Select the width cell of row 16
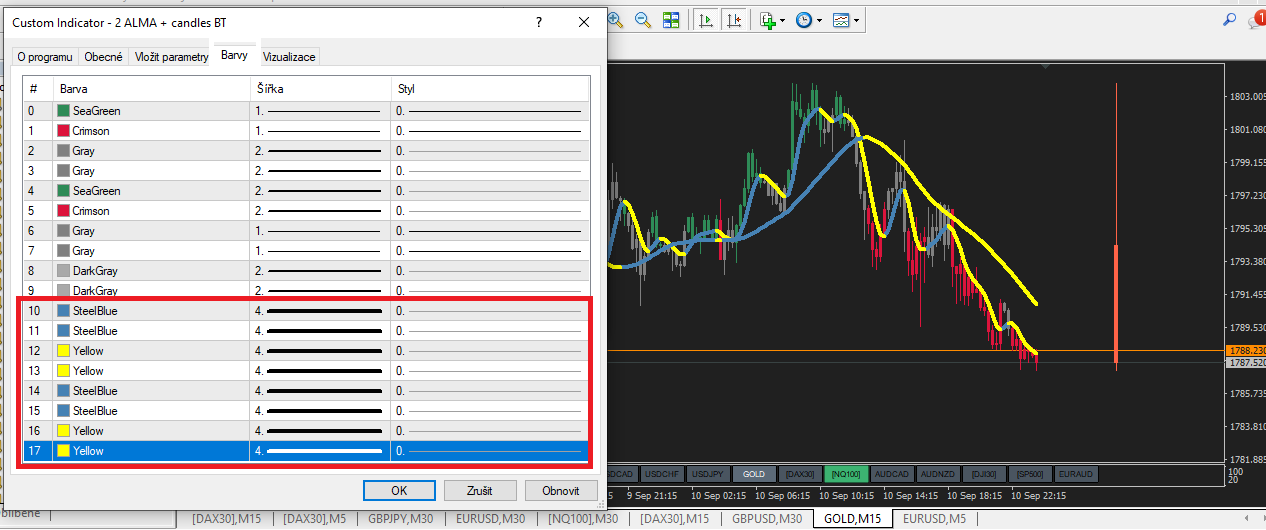 click(x=320, y=431)
